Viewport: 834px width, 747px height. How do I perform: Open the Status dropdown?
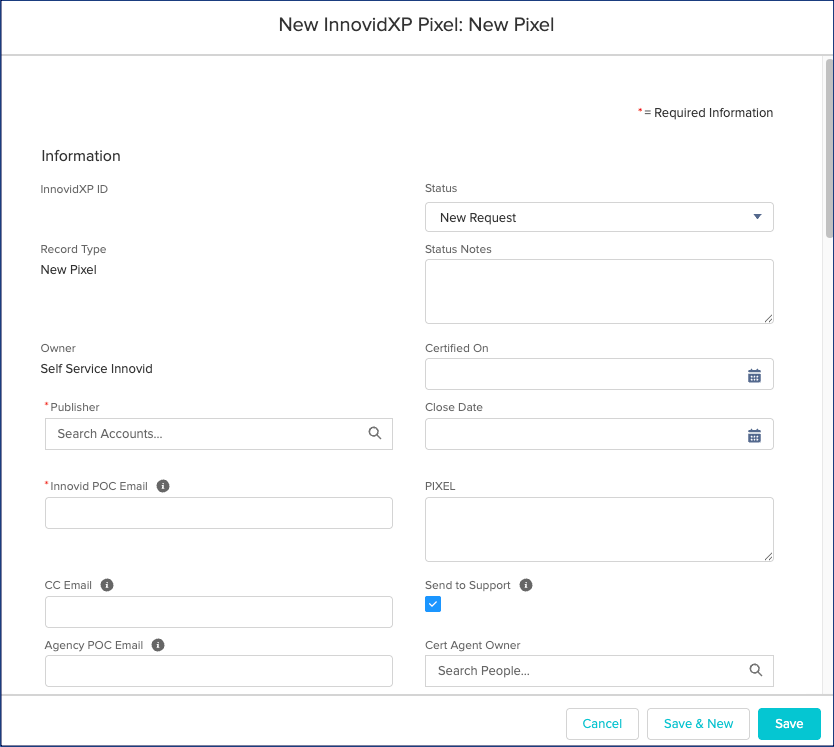(x=599, y=217)
